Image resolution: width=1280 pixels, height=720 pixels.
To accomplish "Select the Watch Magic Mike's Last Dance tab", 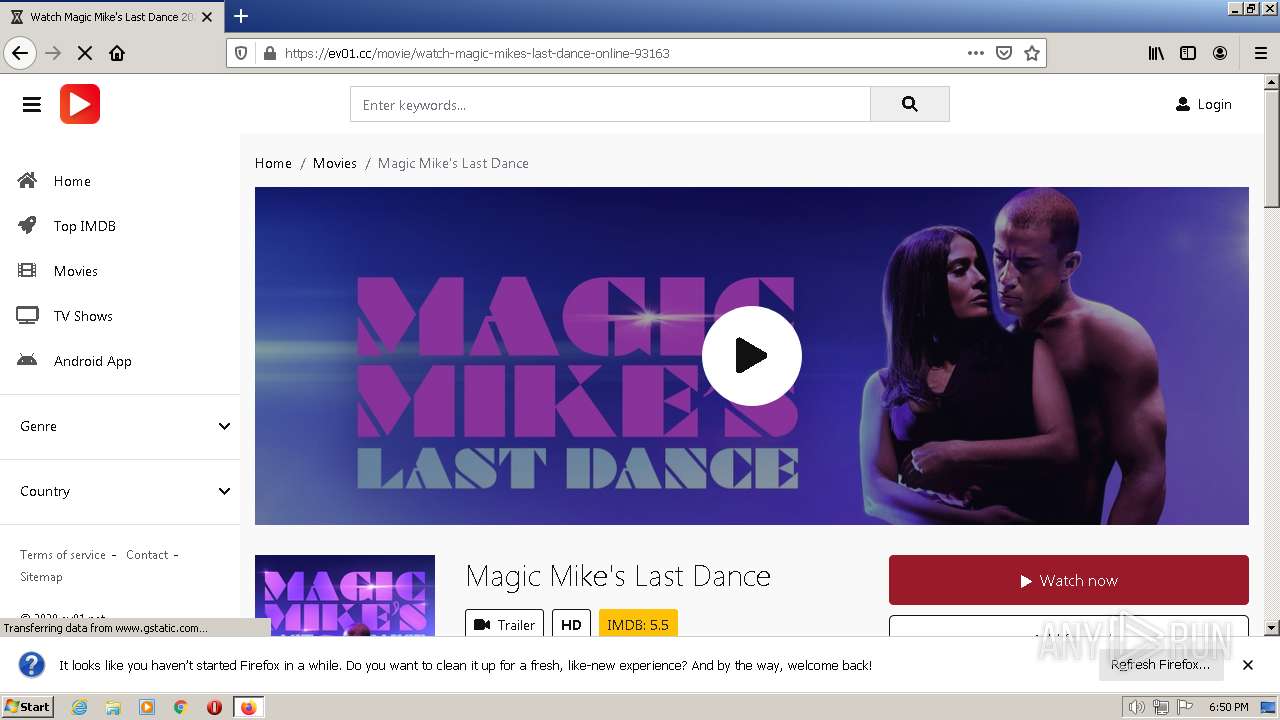I will [112, 17].
